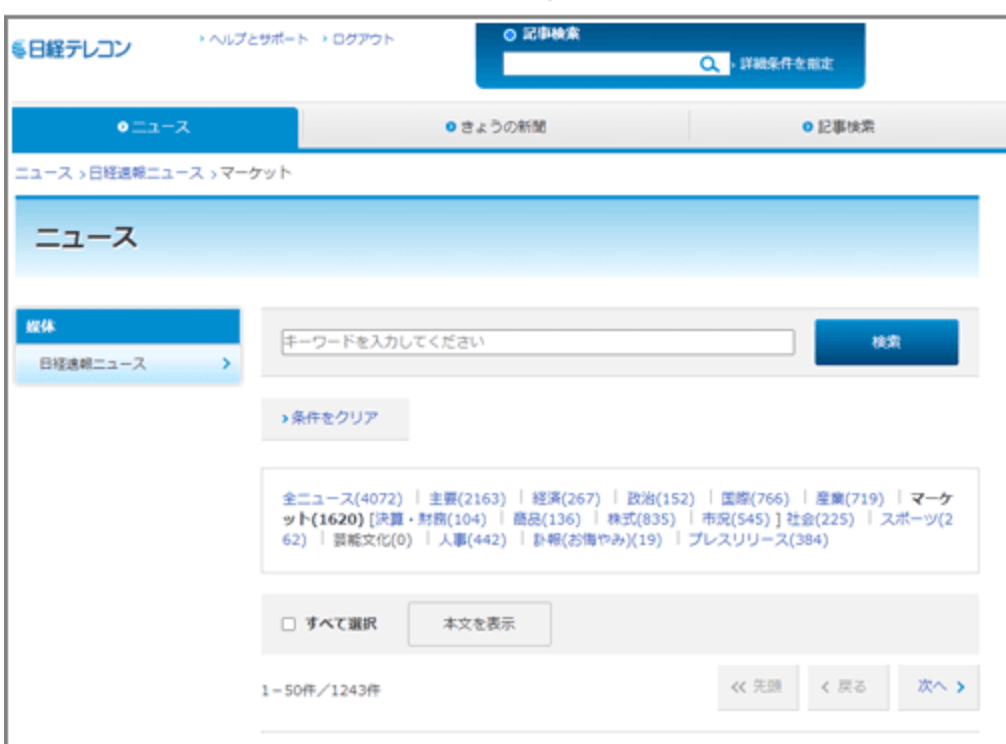Focus the キーワードを入力してください input field
Screen dimensions: 1006x744
(537, 342)
